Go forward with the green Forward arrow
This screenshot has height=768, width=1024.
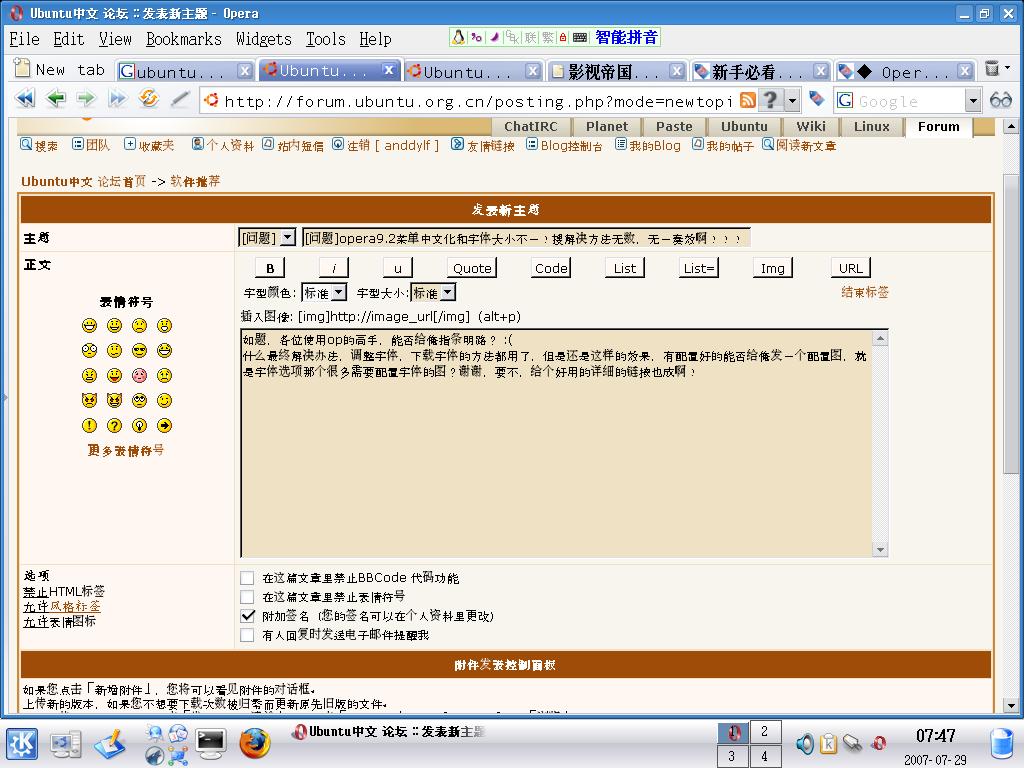coord(86,99)
